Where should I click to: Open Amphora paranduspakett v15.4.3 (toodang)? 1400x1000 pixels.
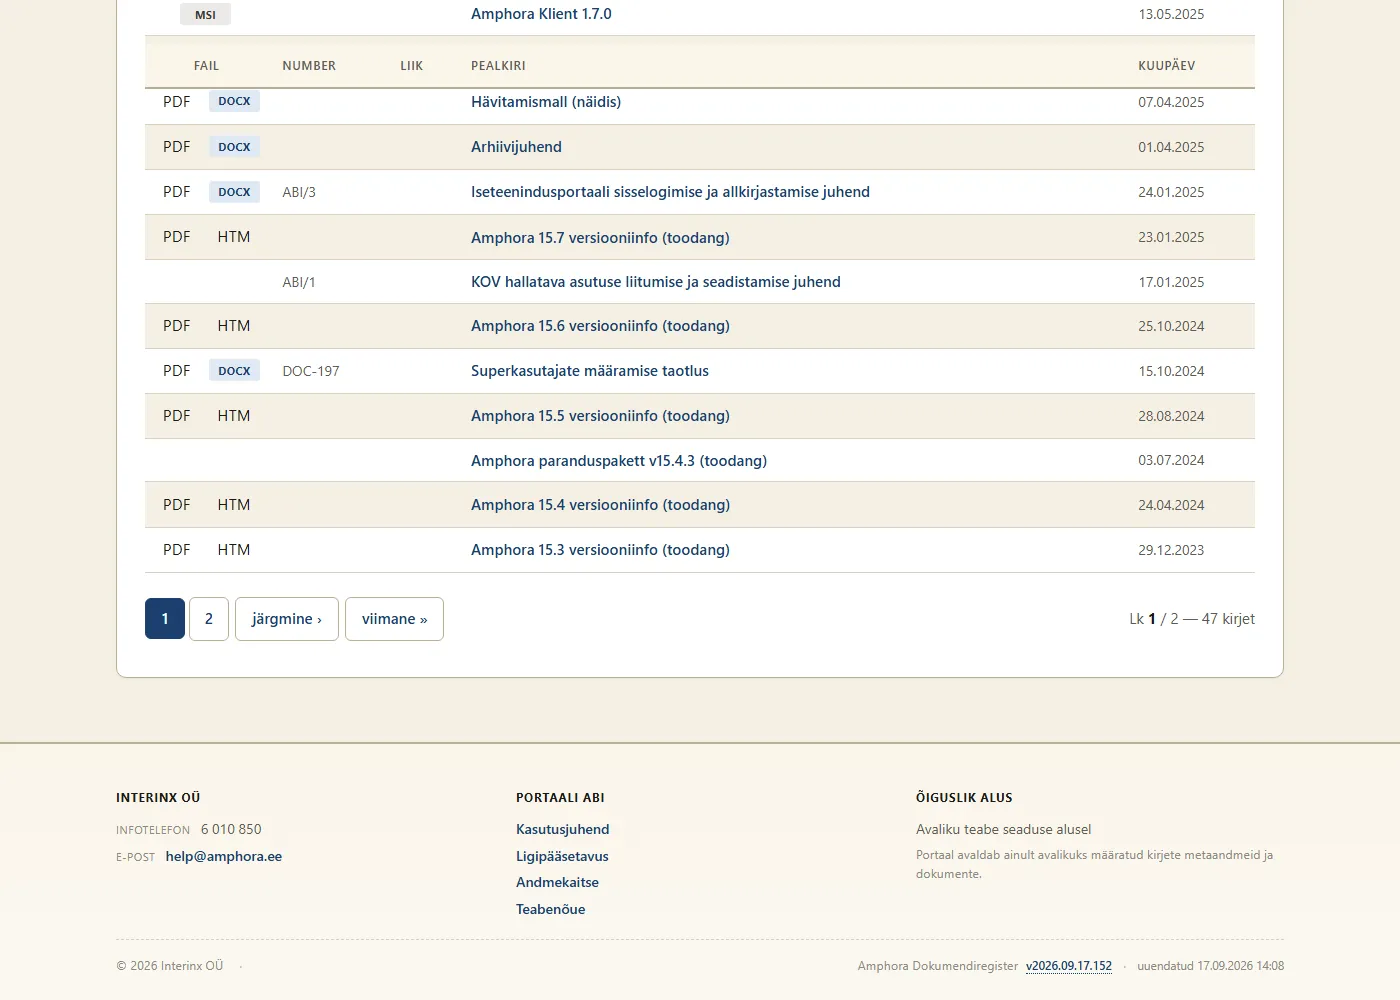pyautogui.click(x=619, y=461)
